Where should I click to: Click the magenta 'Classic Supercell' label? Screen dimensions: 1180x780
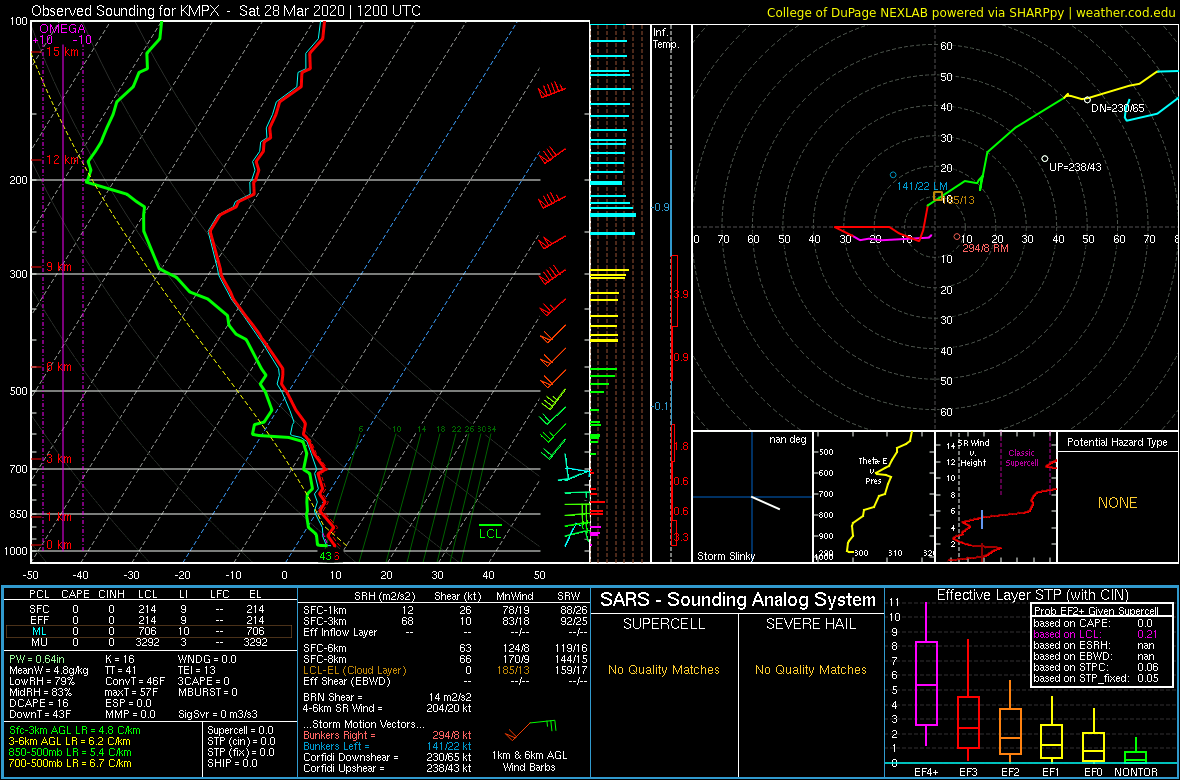coord(1022,459)
